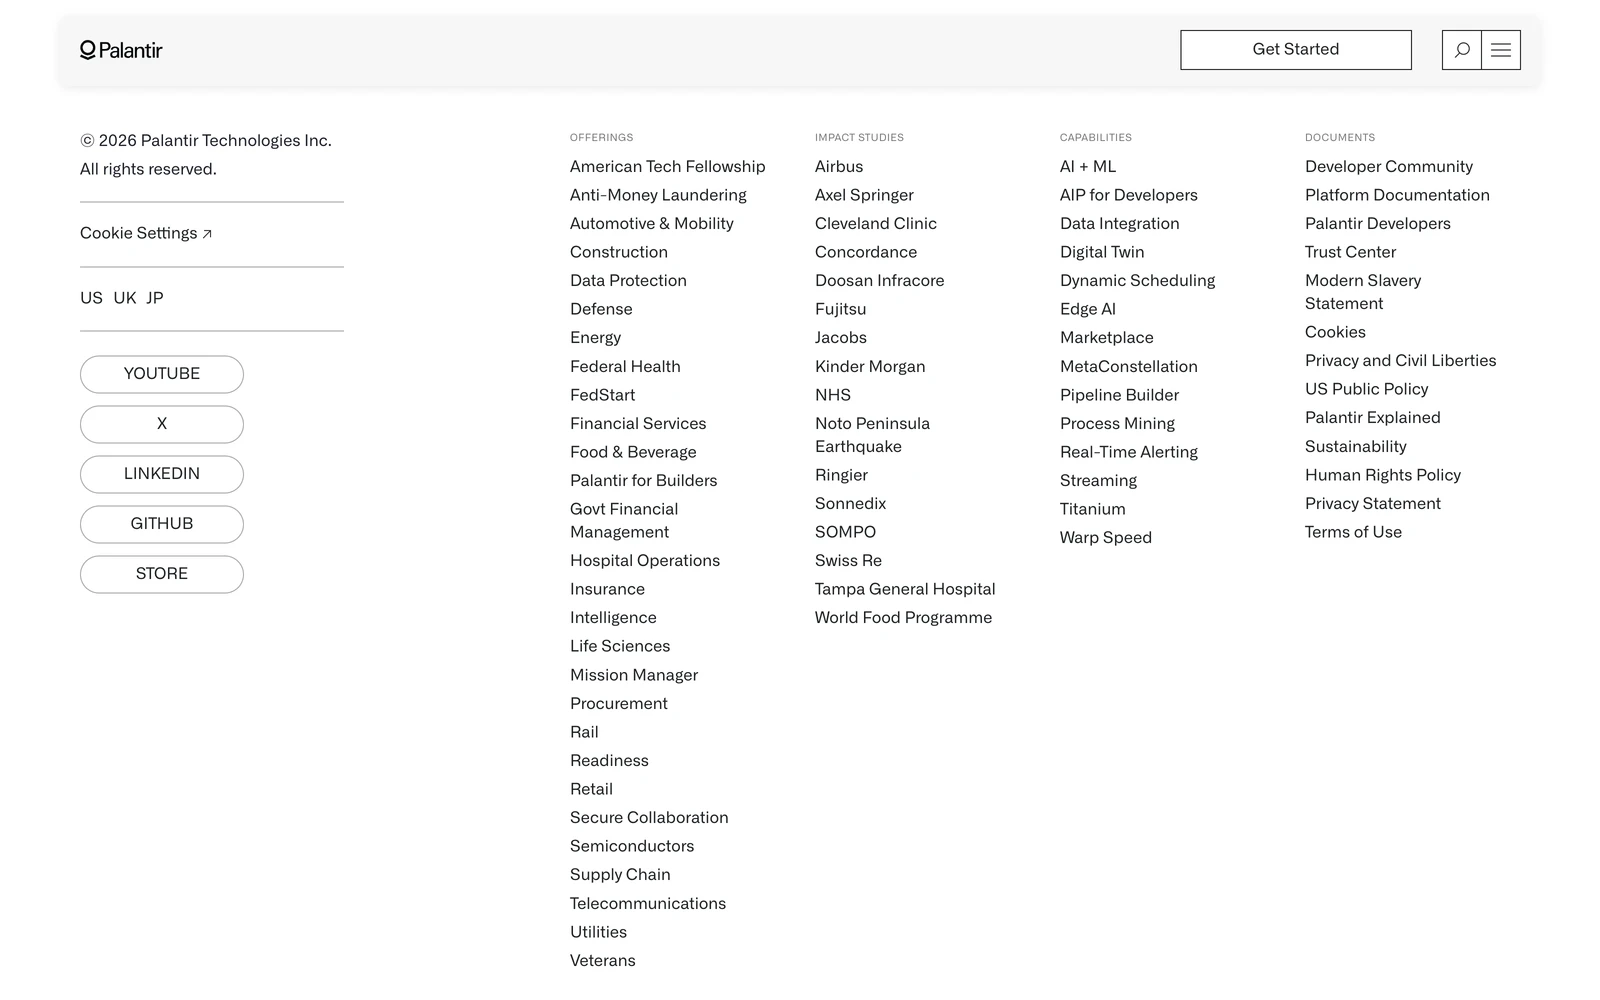Open the Airbus impact study
Image resolution: width=1600 pixels, height=1000 pixels.
point(839,167)
